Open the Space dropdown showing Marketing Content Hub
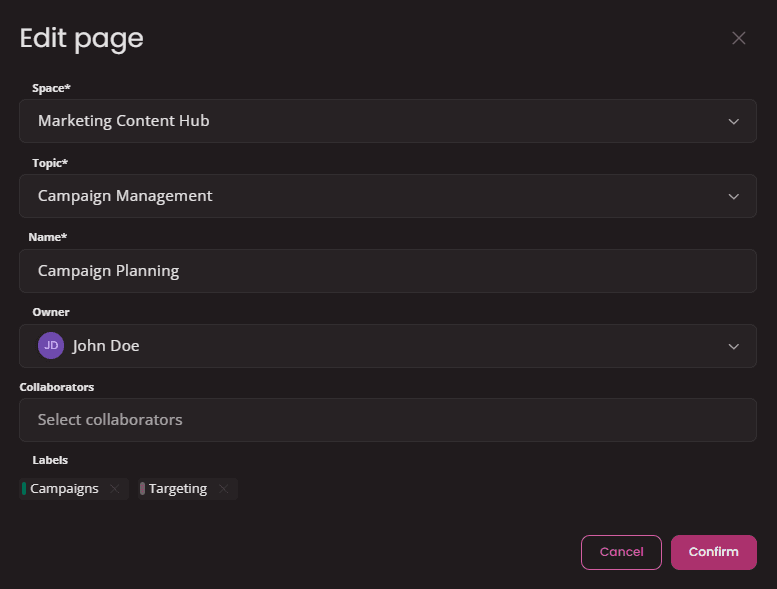This screenshot has width=777, height=589. (x=388, y=121)
